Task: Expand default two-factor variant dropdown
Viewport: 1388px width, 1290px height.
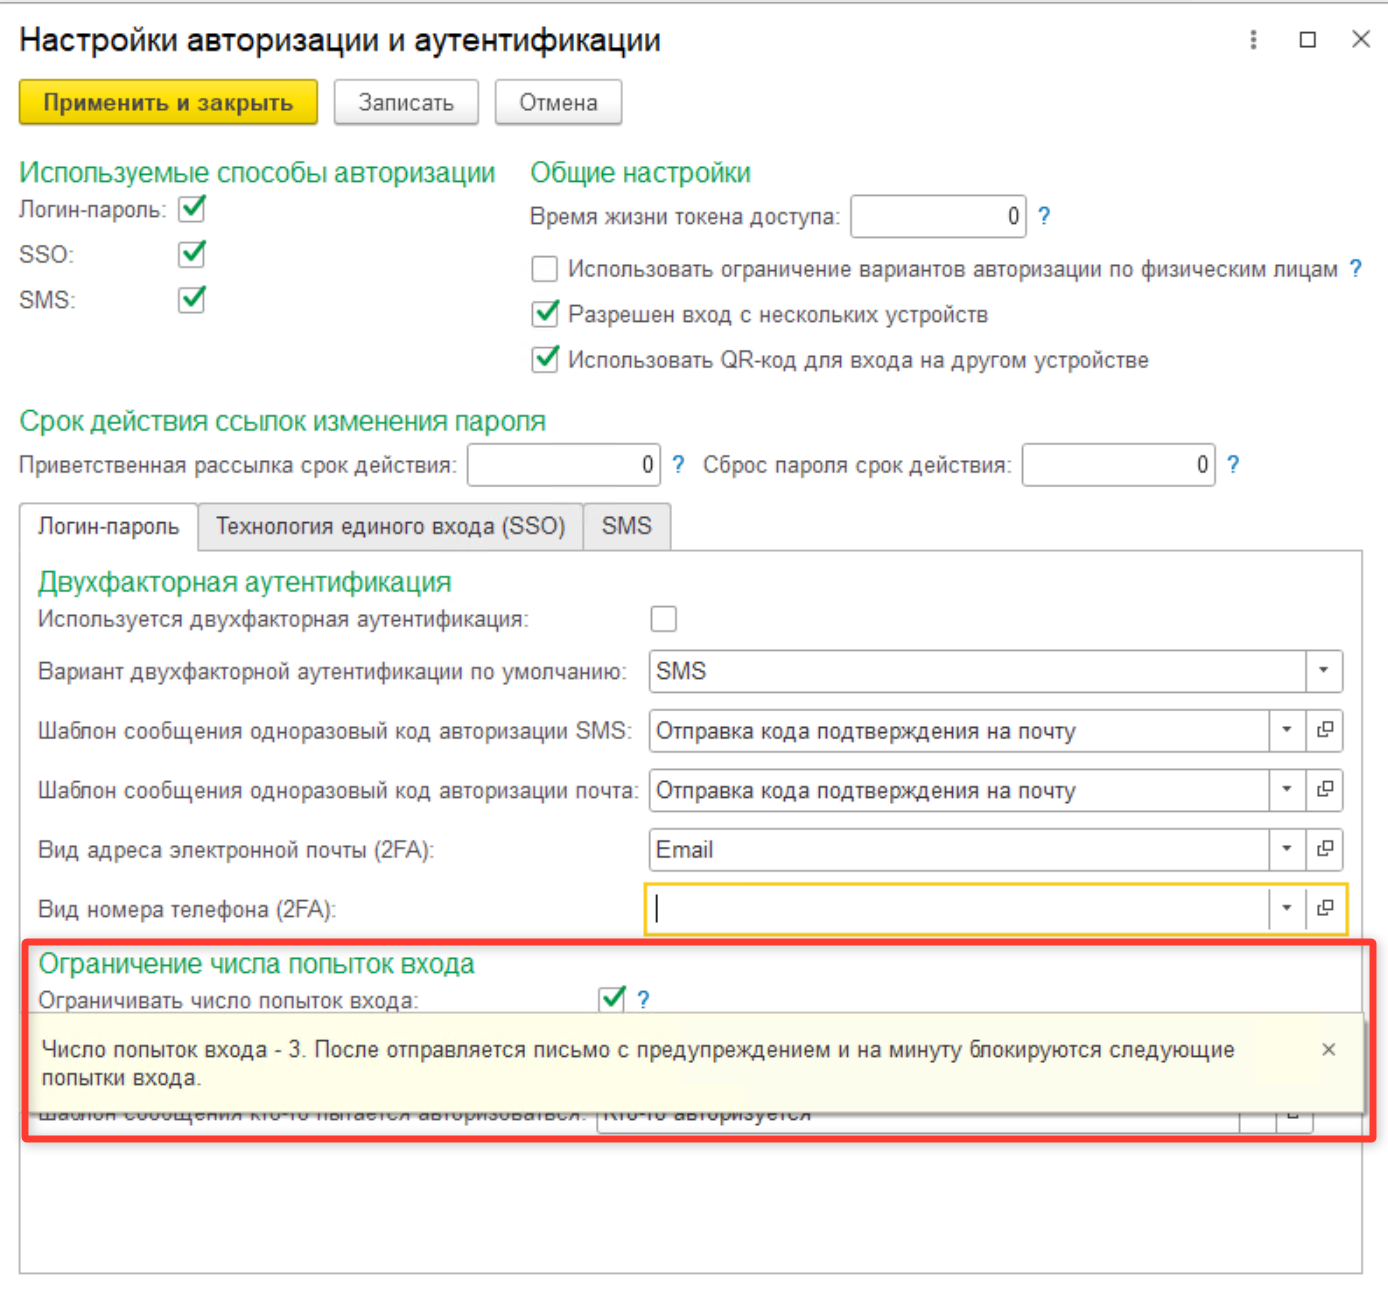Action: click(x=1323, y=671)
